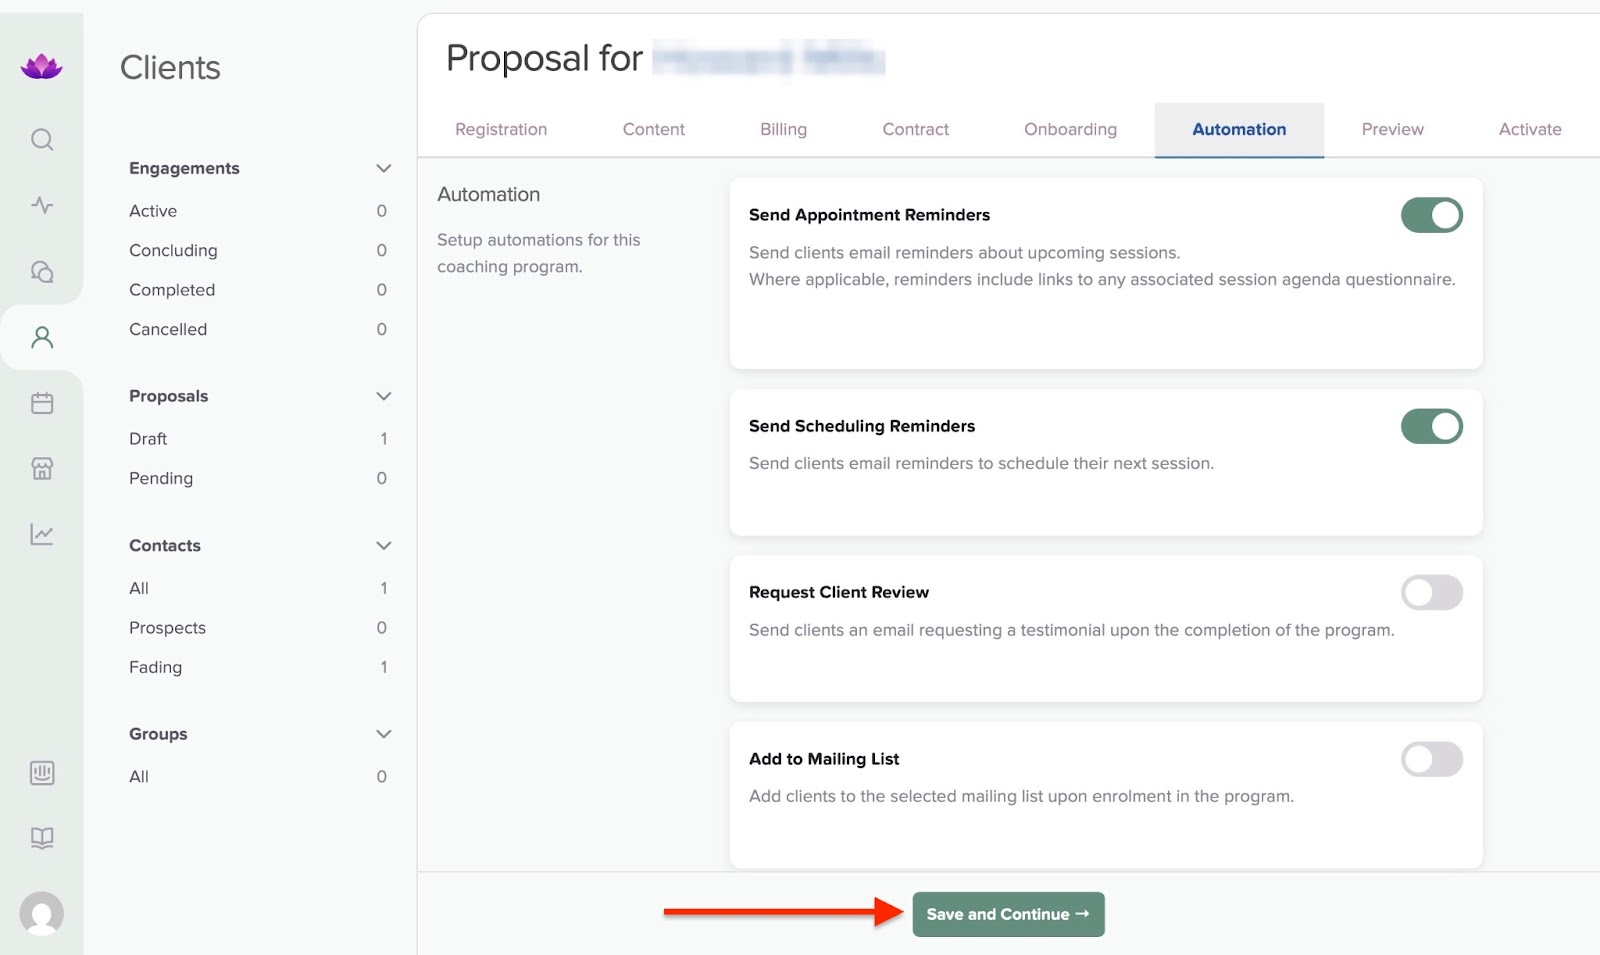Click Save and Continue button
The height and width of the screenshot is (955, 1600).
tap(1008, 914)
